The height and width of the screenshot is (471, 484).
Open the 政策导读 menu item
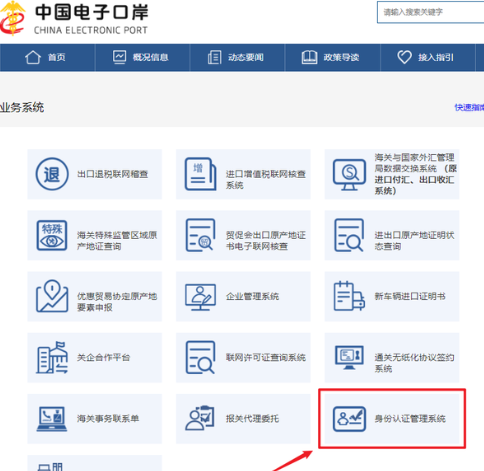pyautogui.click(x=333, y=57)
